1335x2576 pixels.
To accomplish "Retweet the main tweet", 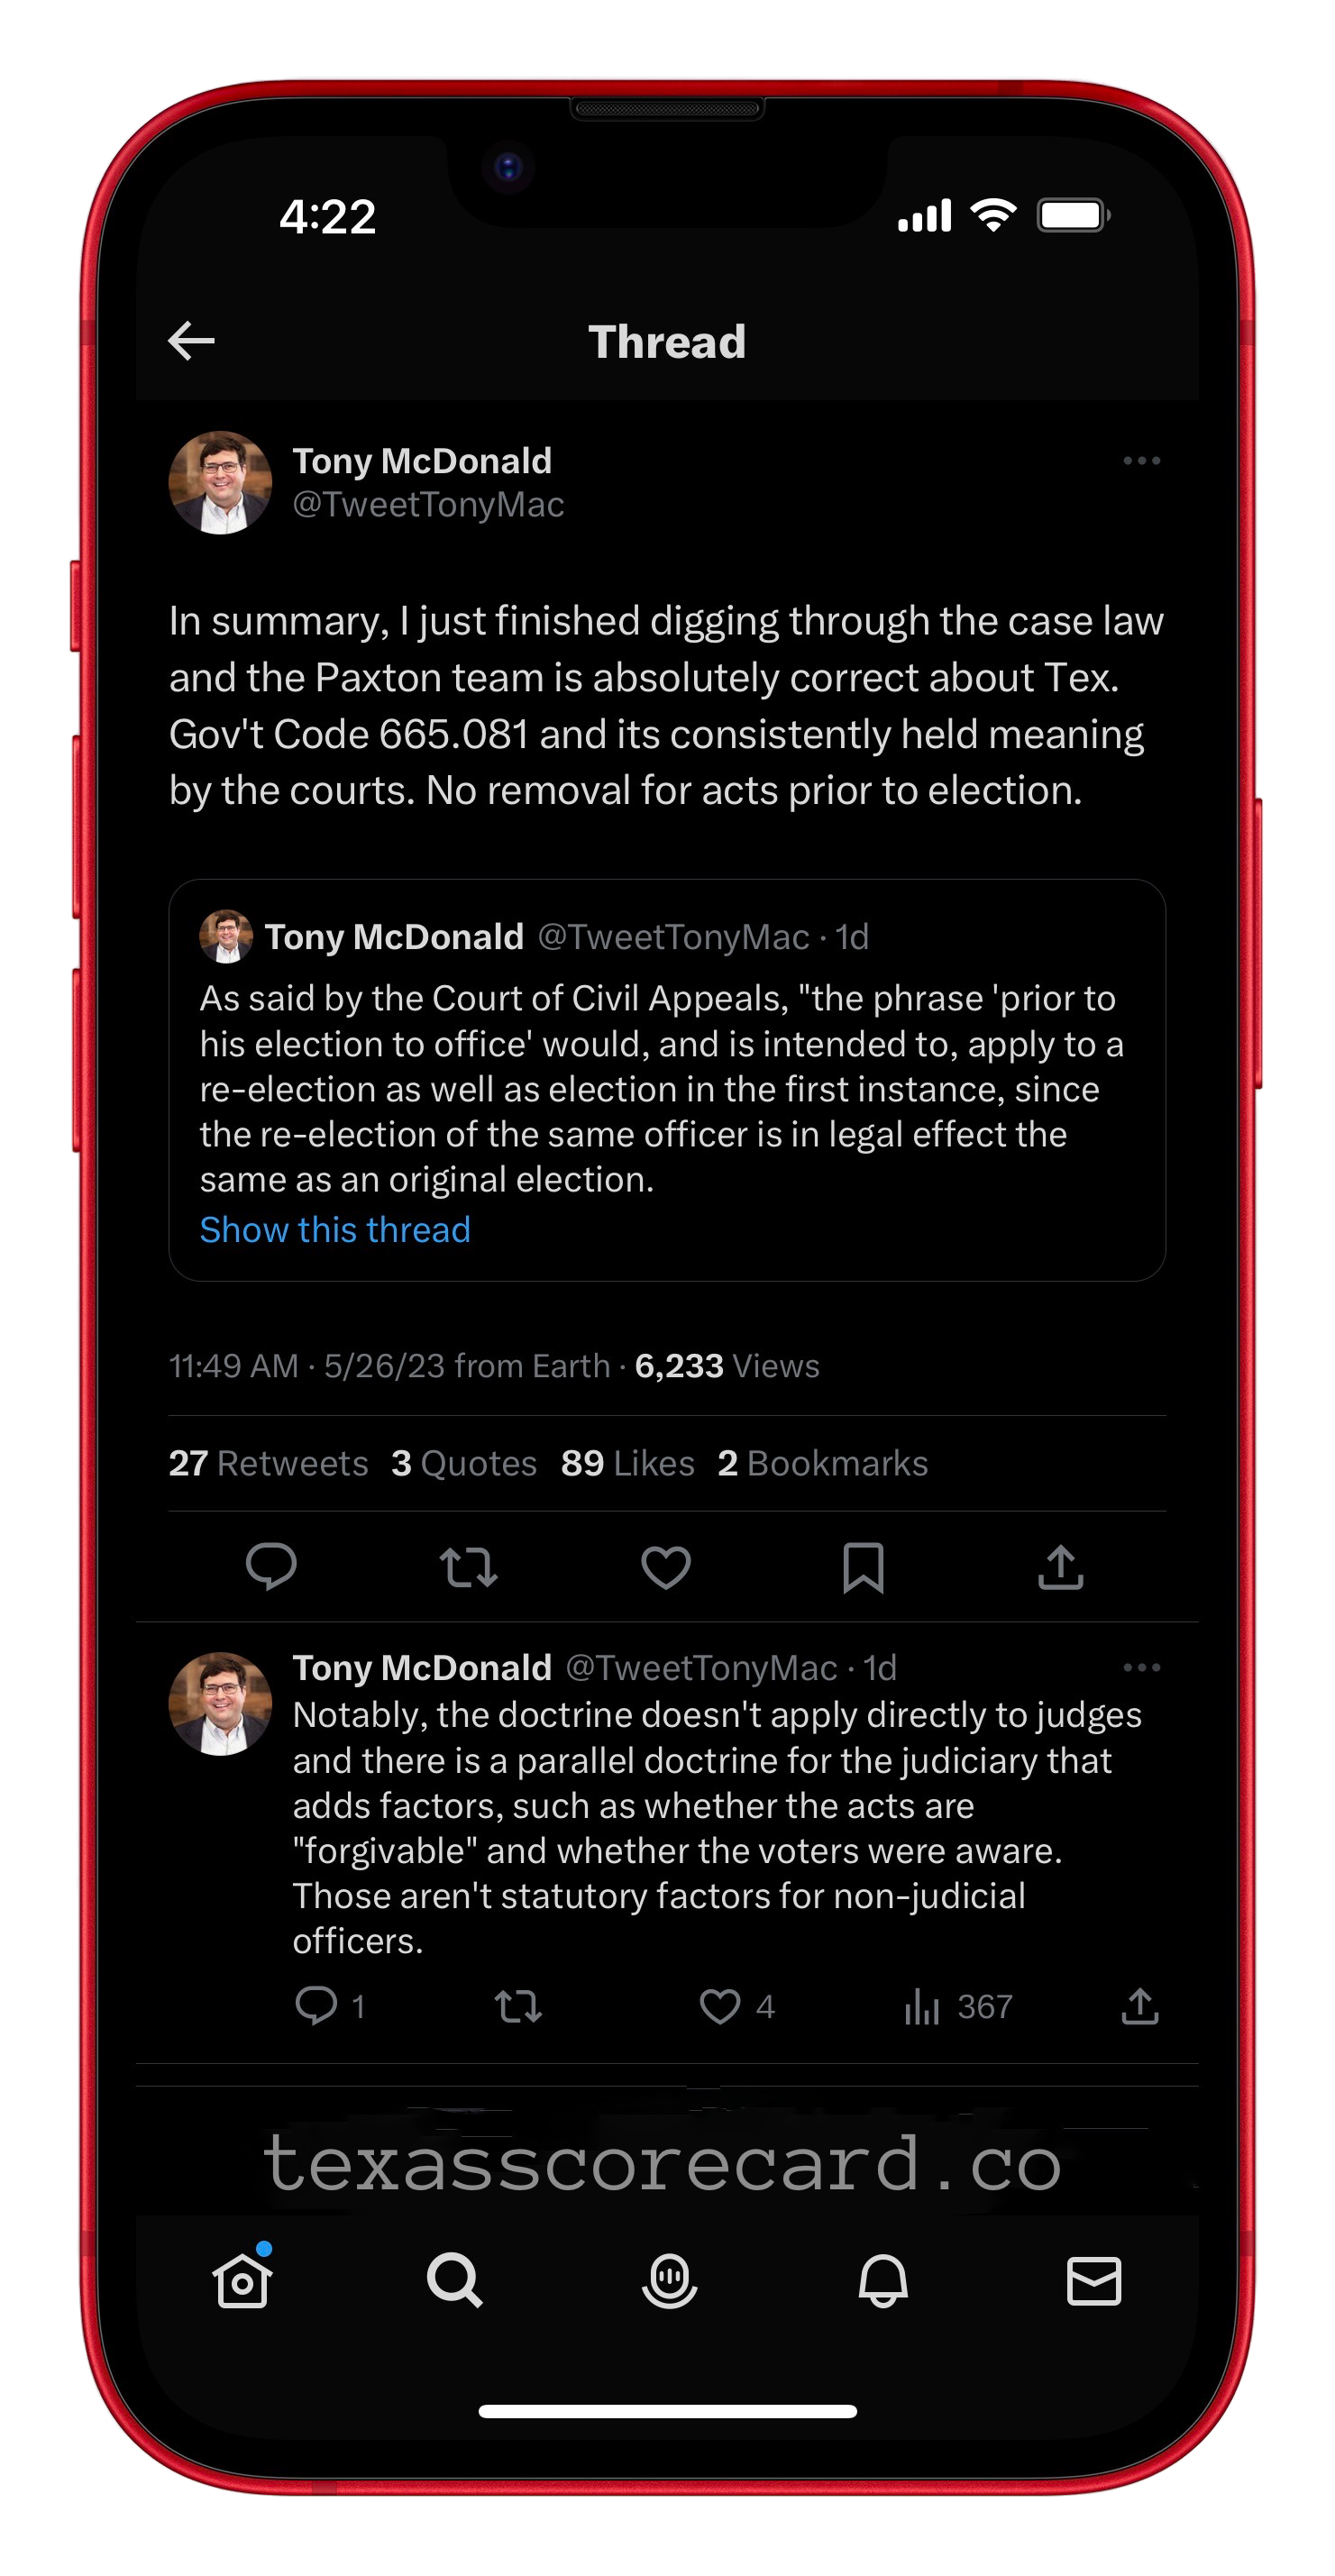I will [468, 1566].
